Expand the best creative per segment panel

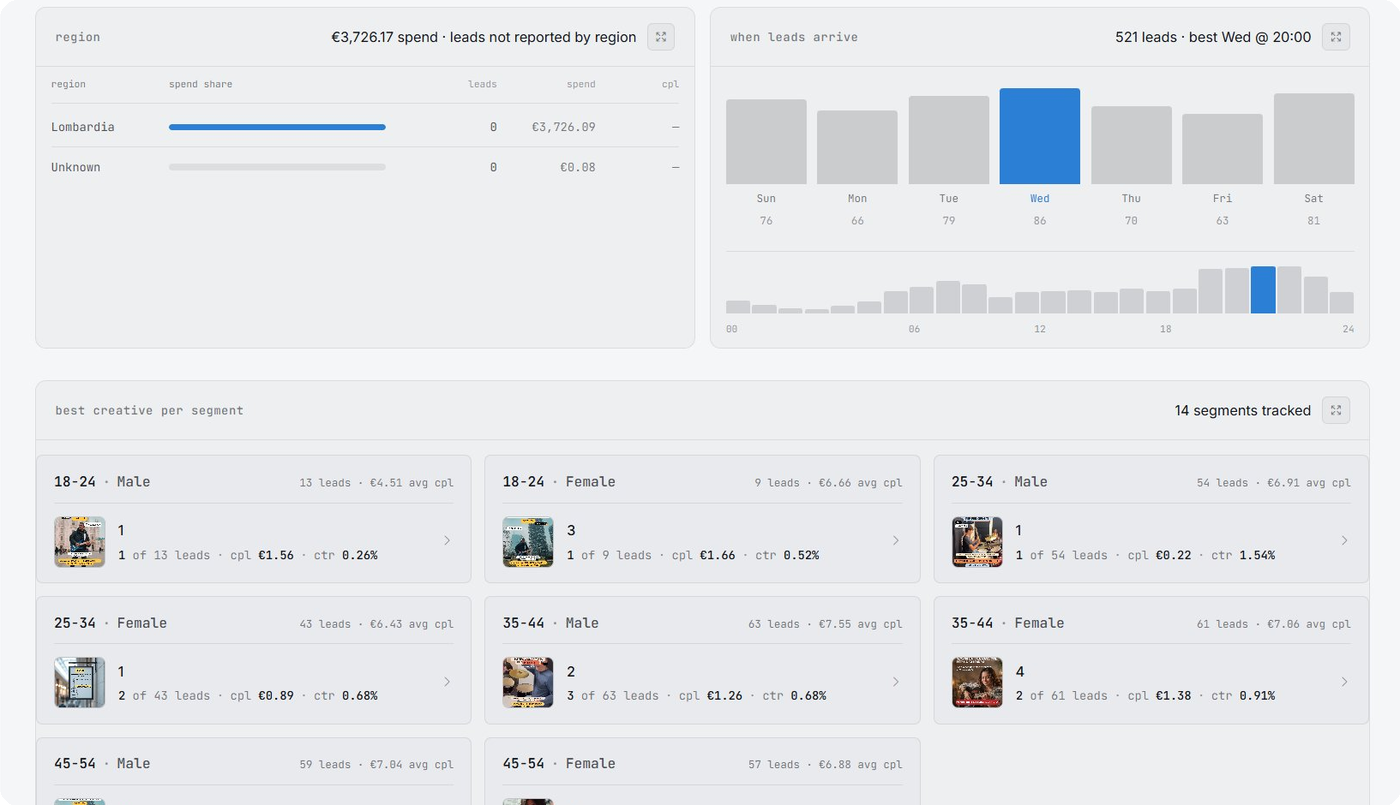coord(1336,410)
